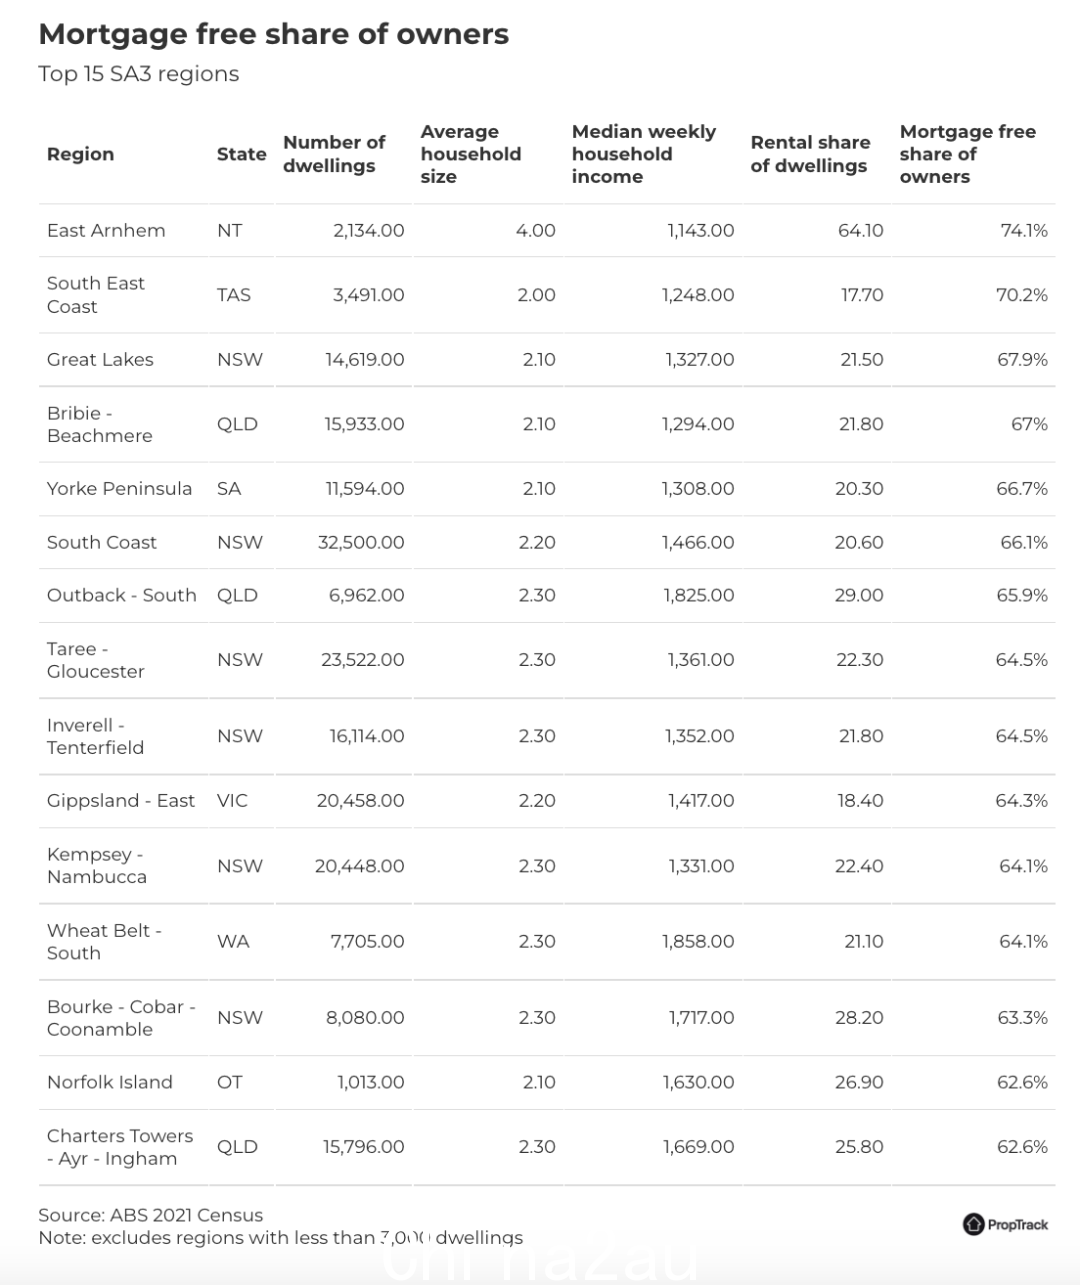Click Median weekly household income header

644,154
